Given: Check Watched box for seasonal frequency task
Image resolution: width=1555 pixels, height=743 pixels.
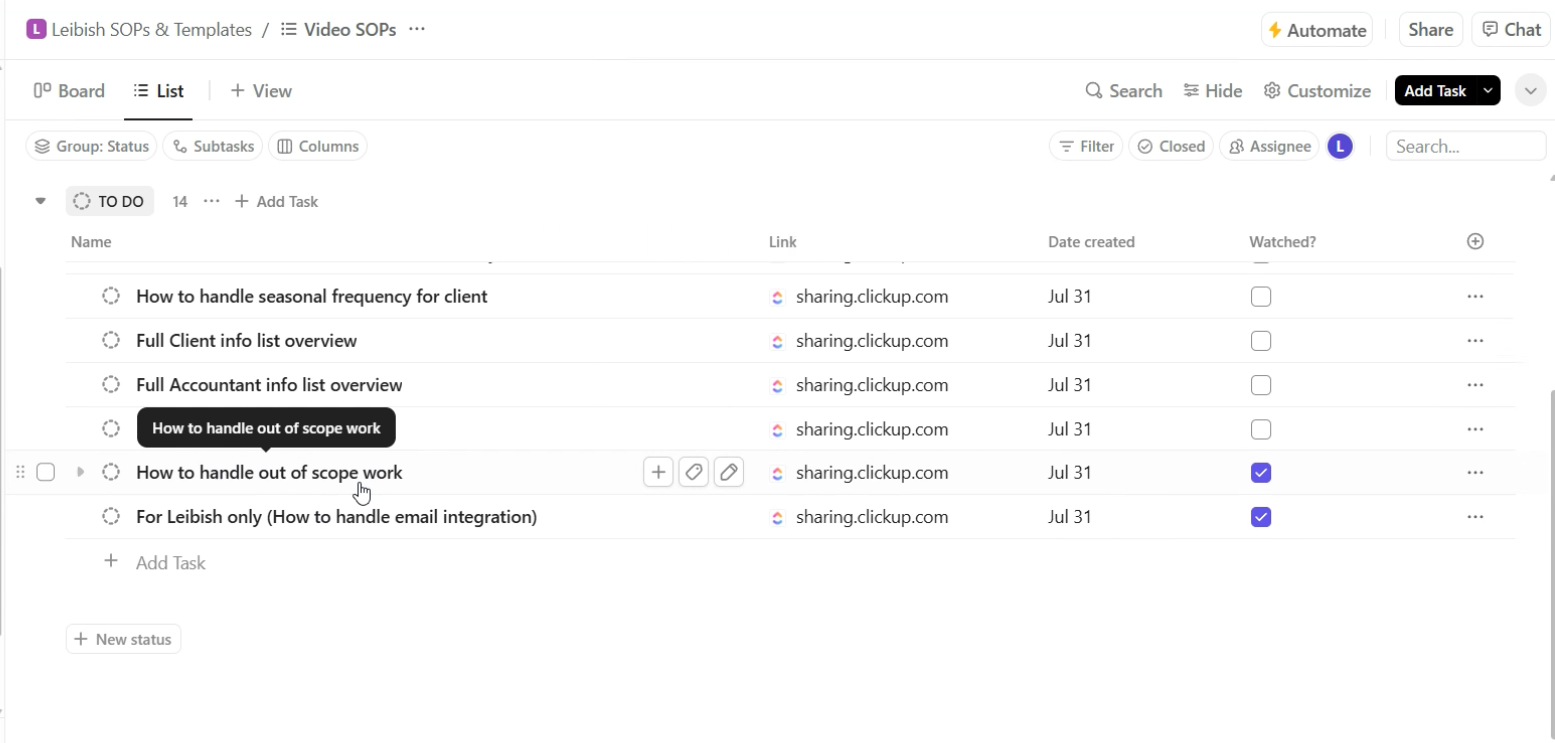Looking at the screenshot, I should [x=1261, y=297].
